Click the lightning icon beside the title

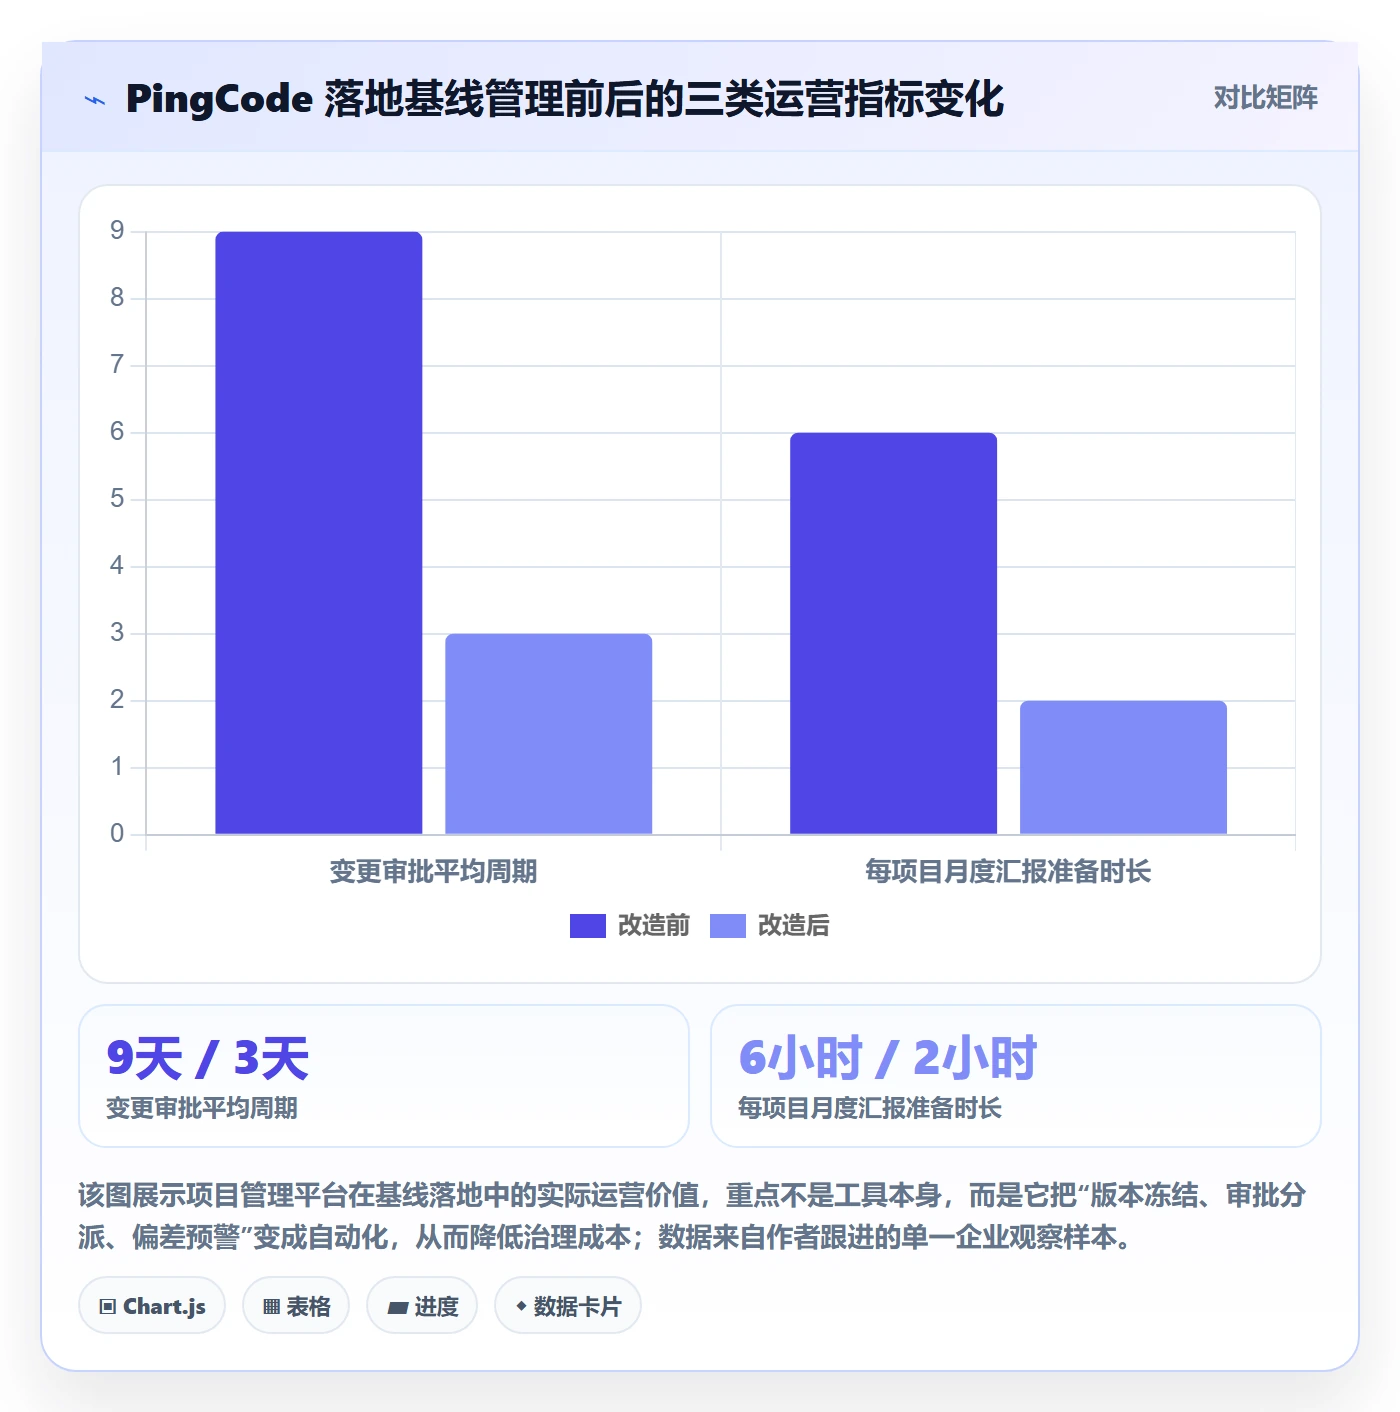click(x=95, y=100)
